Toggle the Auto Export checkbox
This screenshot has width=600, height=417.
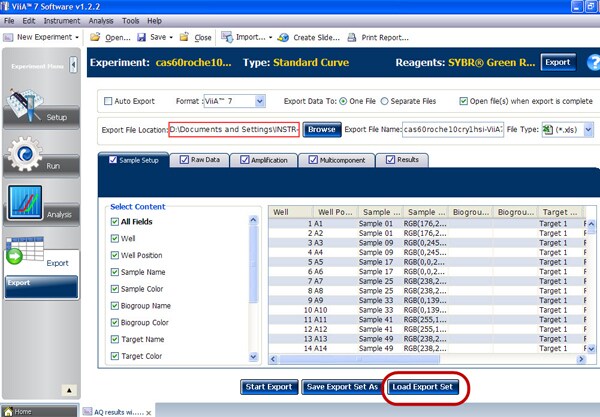[108, 101]
